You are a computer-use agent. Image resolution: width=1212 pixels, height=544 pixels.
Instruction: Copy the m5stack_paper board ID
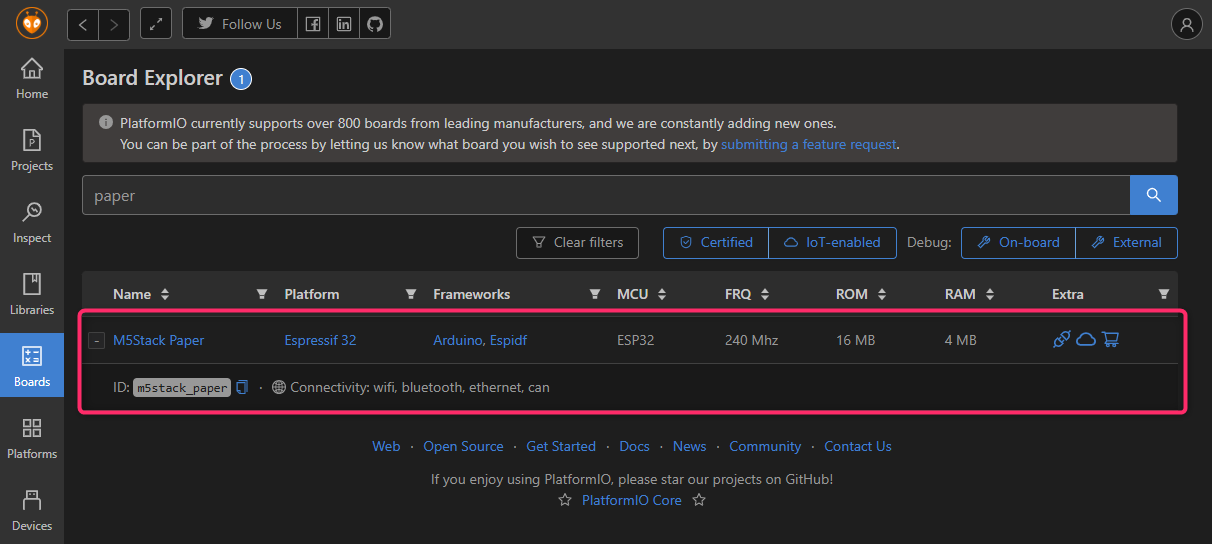[242, 387]
